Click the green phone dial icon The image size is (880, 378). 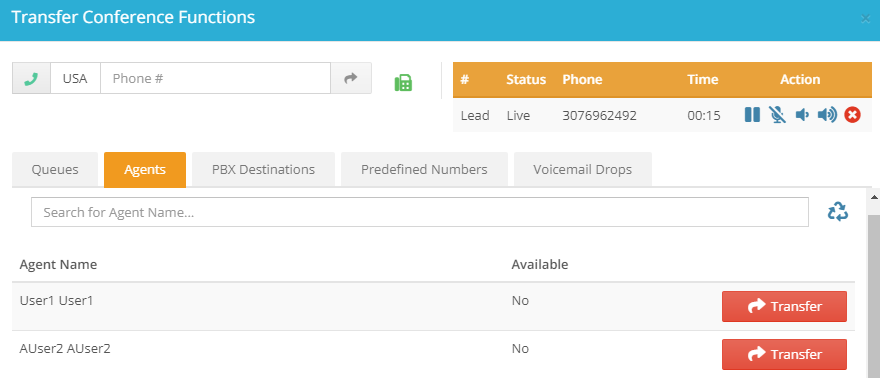click(31, 79)
